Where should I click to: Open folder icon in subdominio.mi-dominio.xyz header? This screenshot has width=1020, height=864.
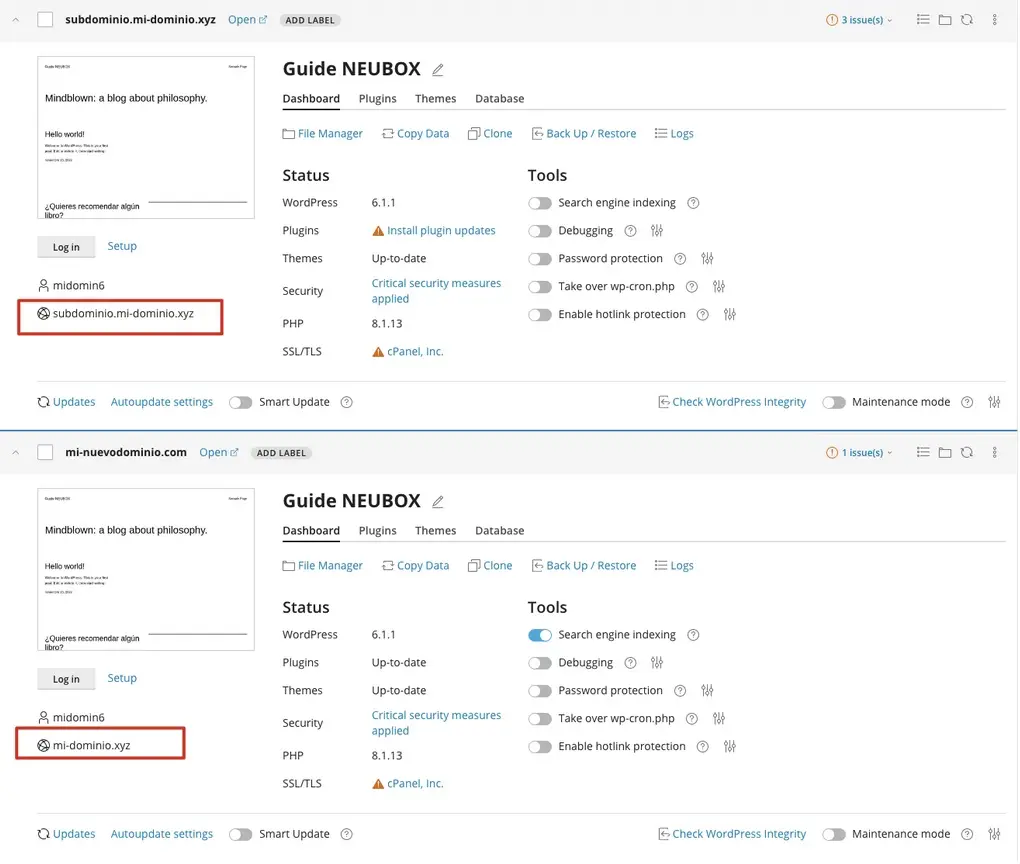[x=945, y=20]
